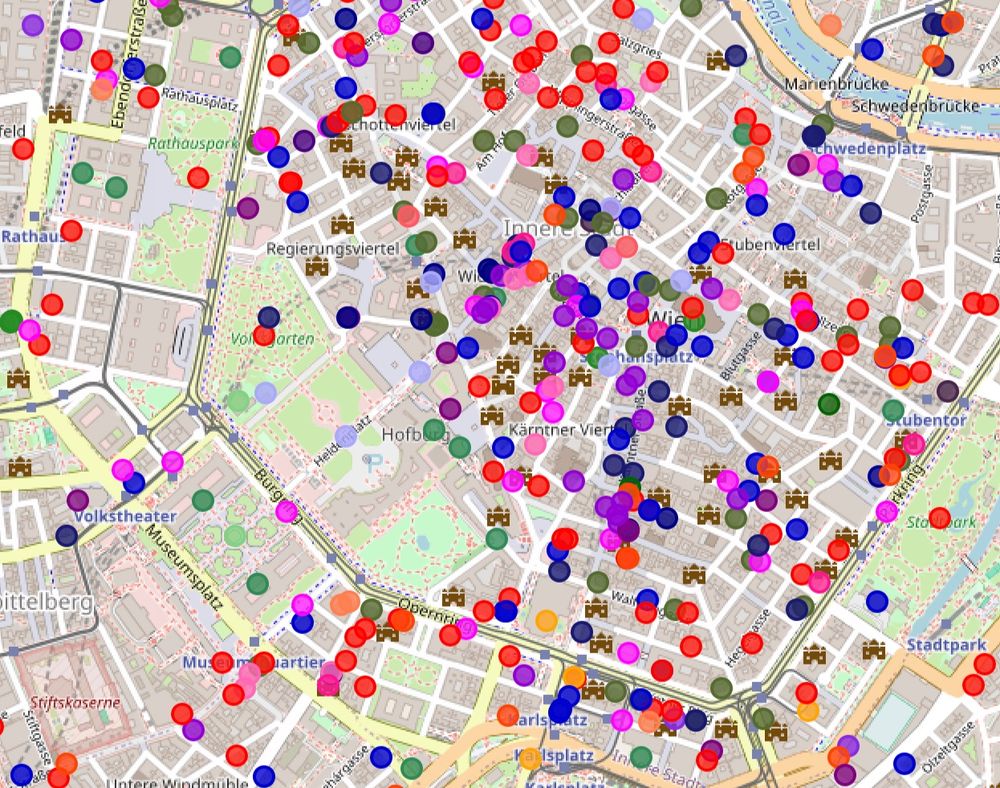Click the parking P icon at Heldenplatz
This screenshot has width=1000, height=788.
(x=372, y=460)
